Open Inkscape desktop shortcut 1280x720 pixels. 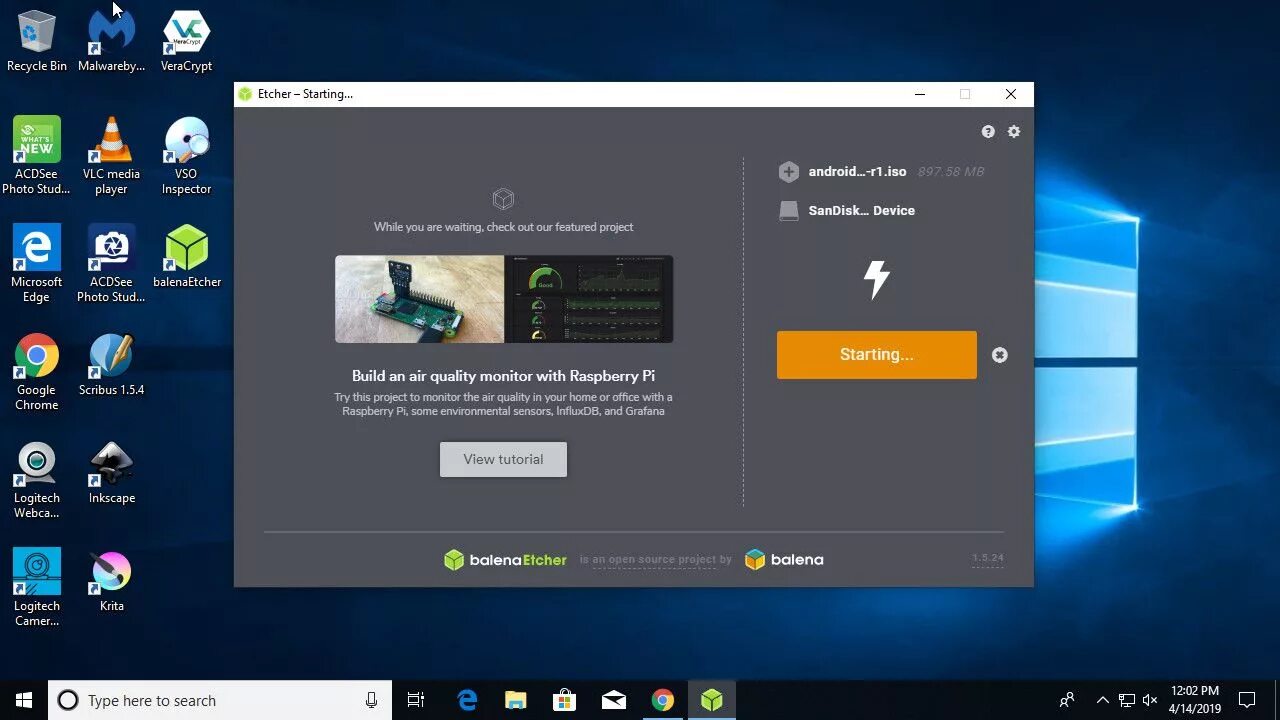112,473
